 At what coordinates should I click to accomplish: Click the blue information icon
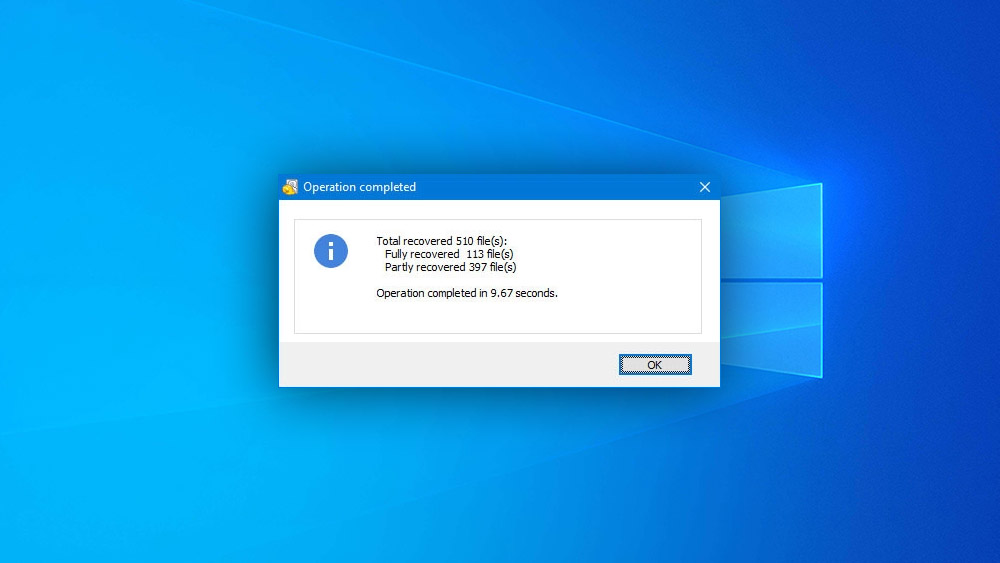330,251
